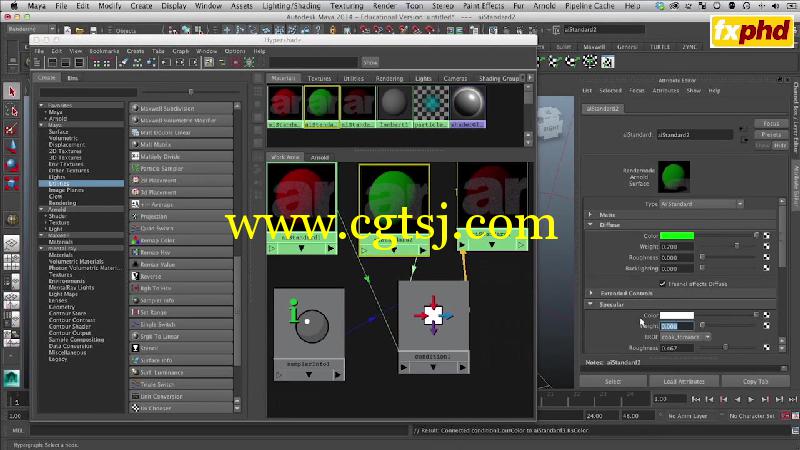Create a Remap Value node

coord(181,264)
